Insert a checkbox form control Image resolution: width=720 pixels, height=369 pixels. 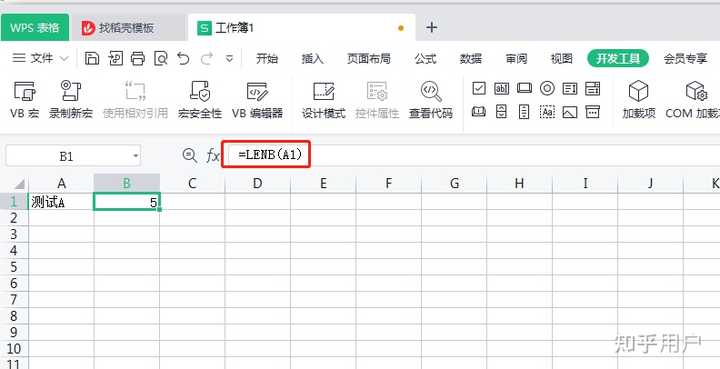pyautogui.click(x=479, y=88)
